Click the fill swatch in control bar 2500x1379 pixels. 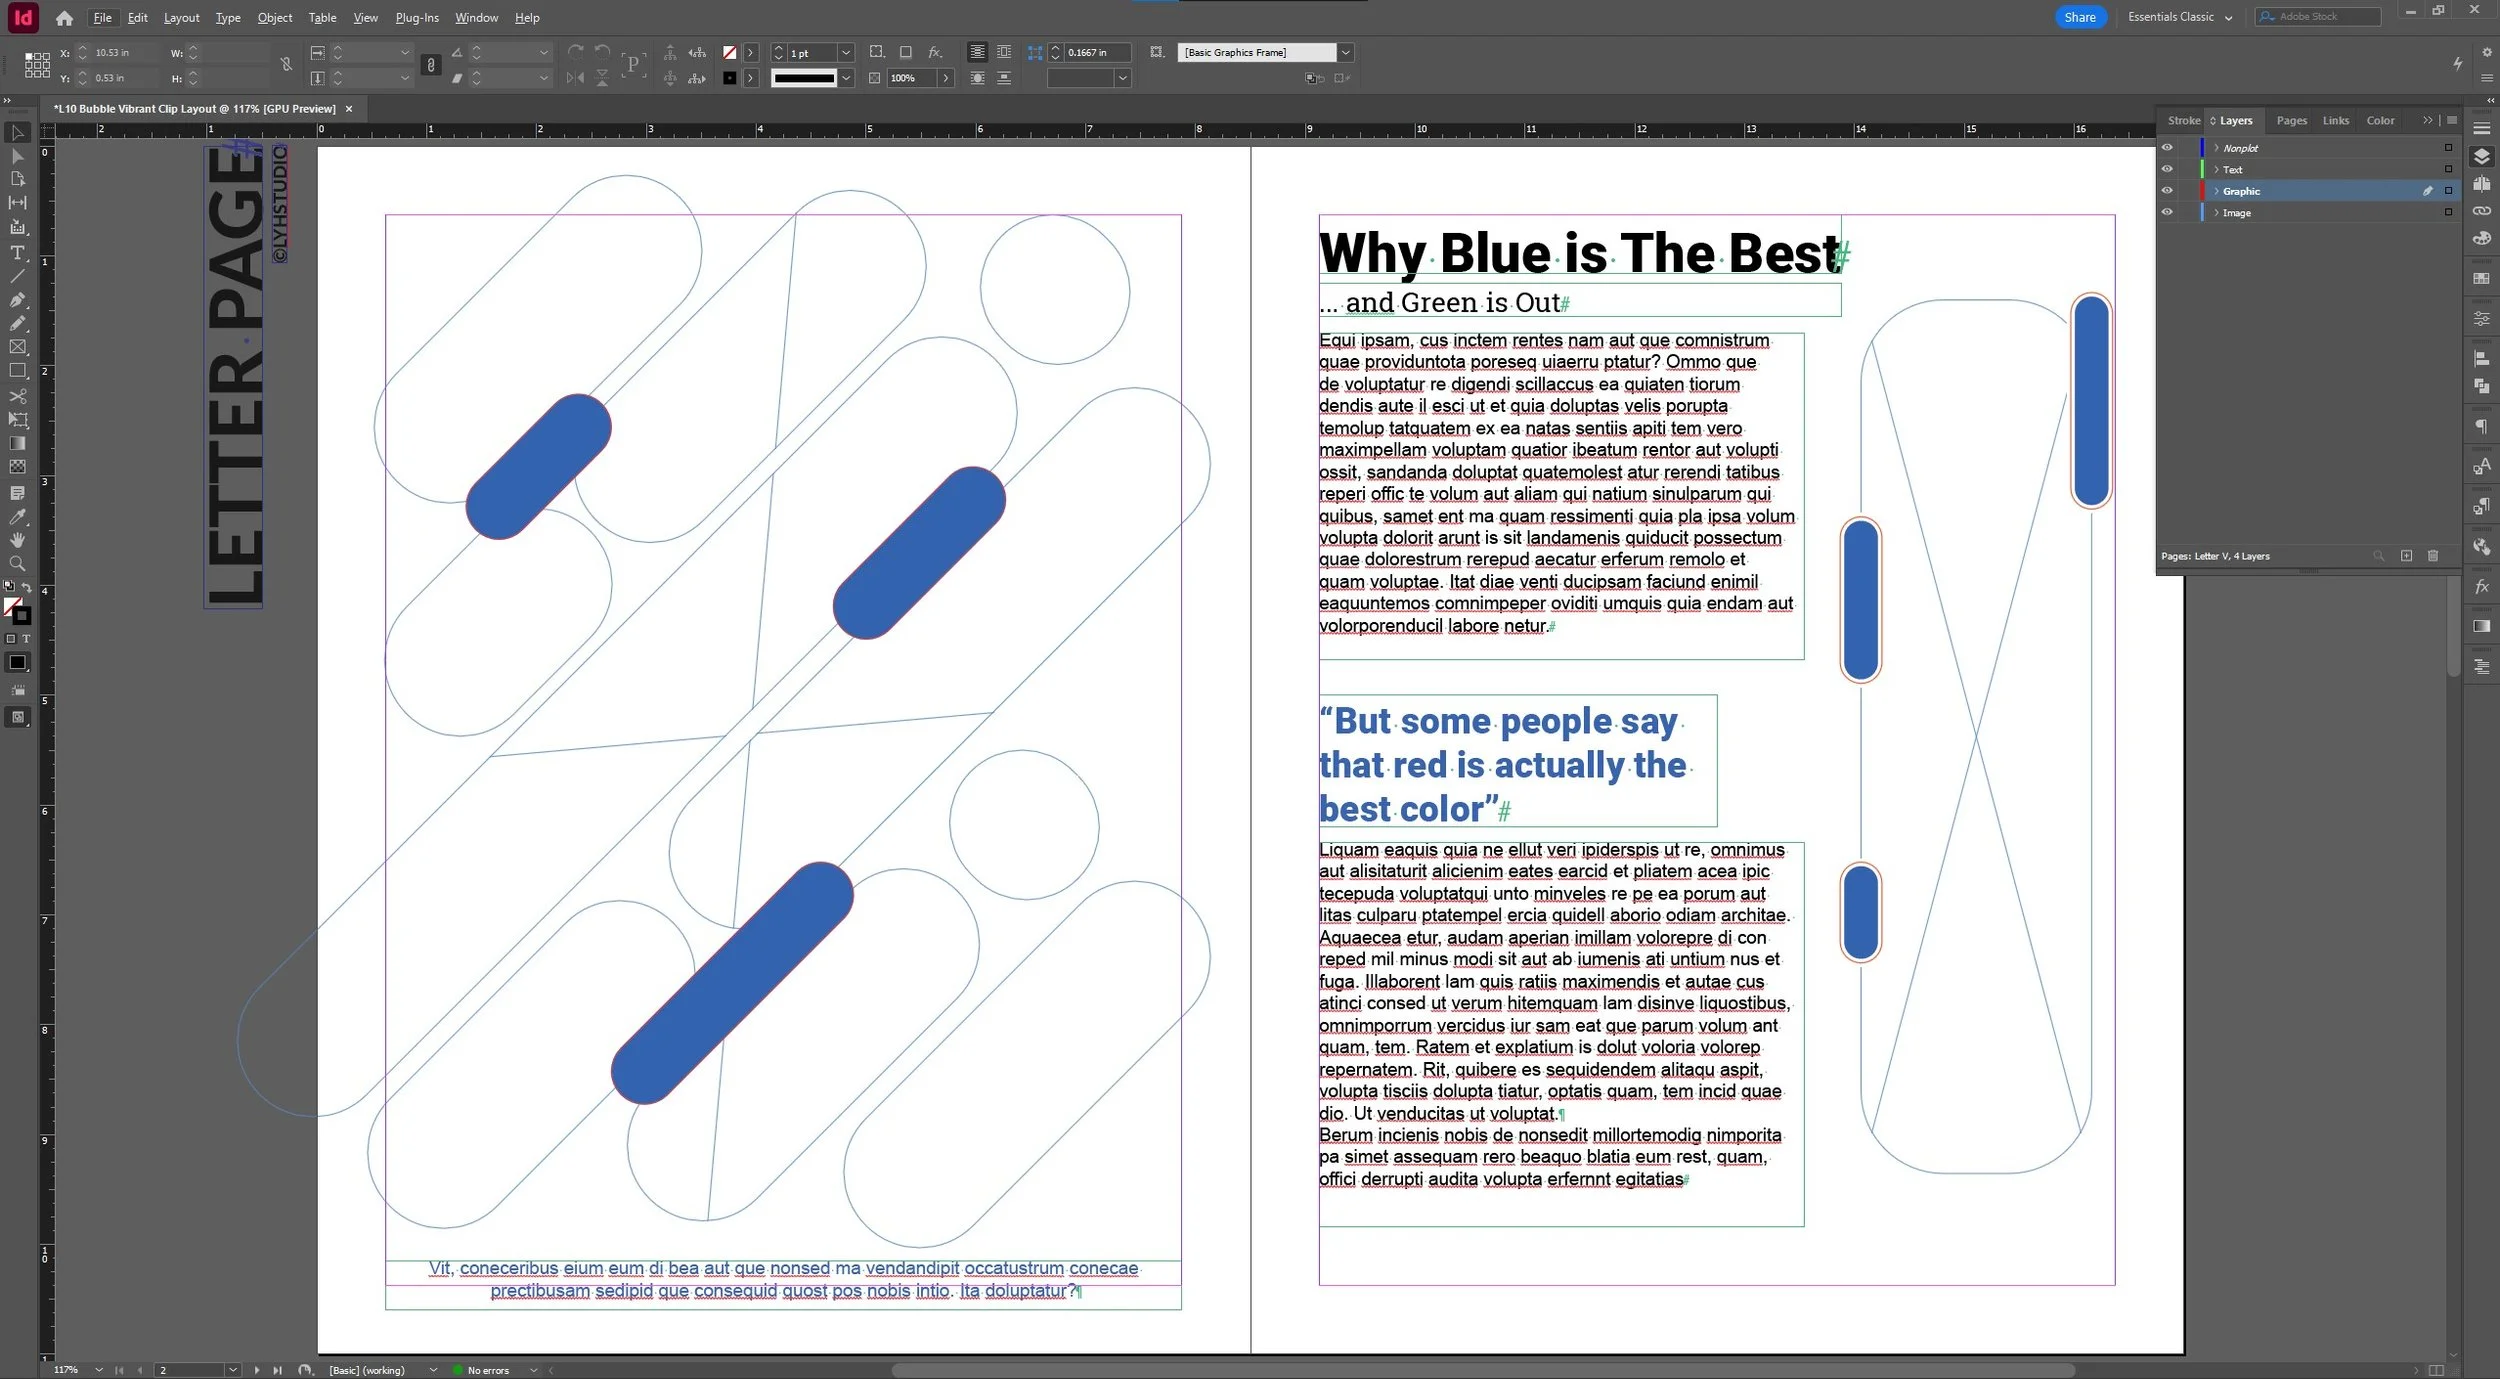730,53
